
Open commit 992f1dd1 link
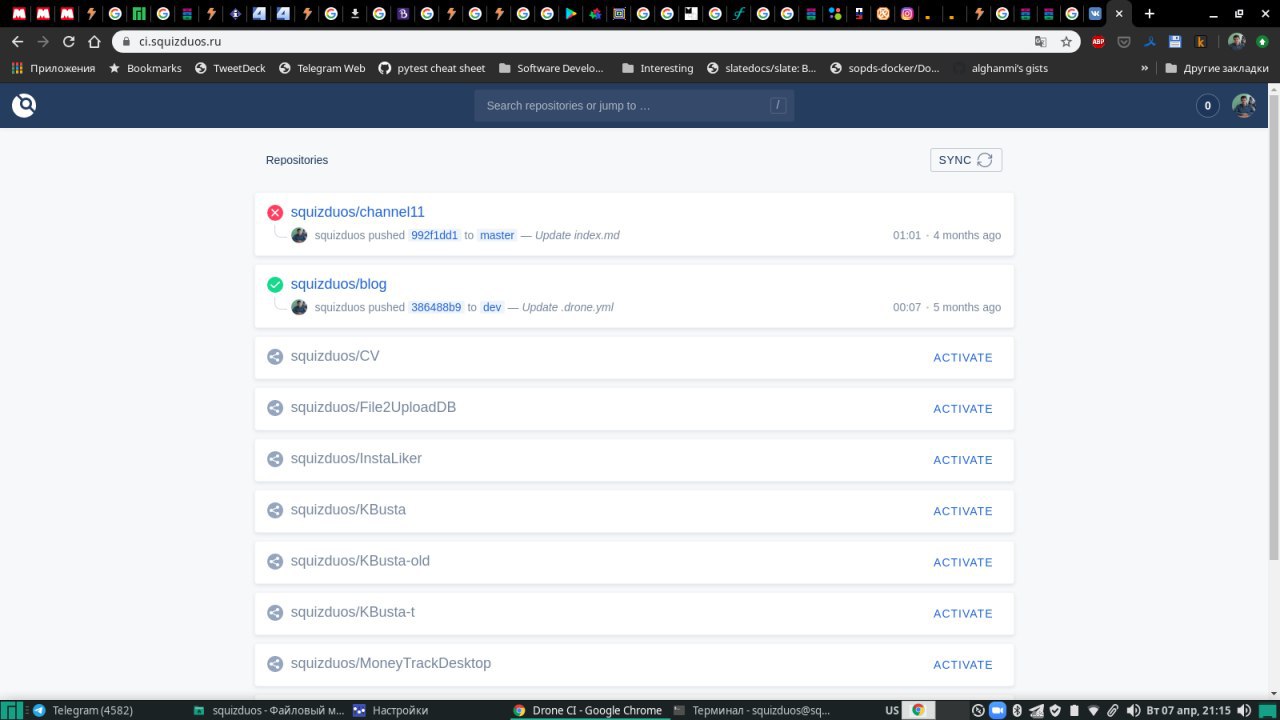point(434,235)
